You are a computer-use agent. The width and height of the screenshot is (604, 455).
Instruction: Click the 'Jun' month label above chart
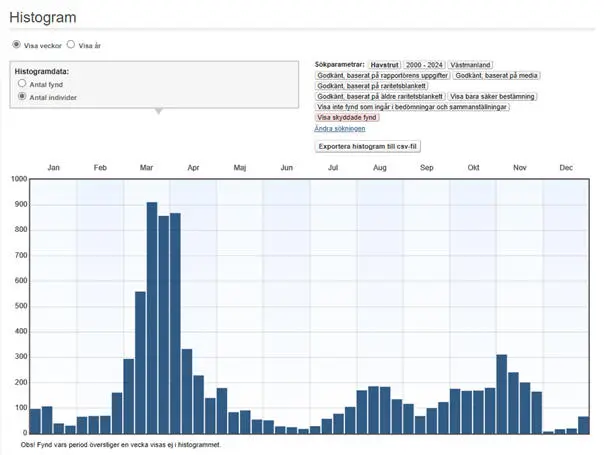tap(286, 168)
